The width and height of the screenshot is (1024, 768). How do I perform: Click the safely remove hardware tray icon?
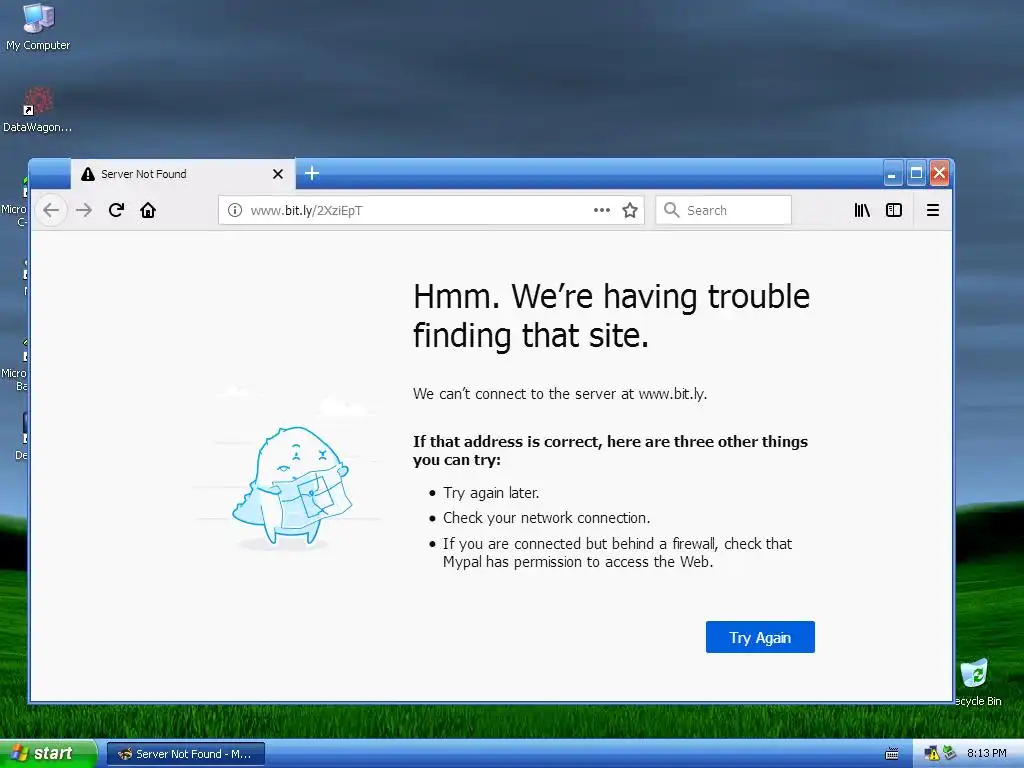[x=949, y=753]
